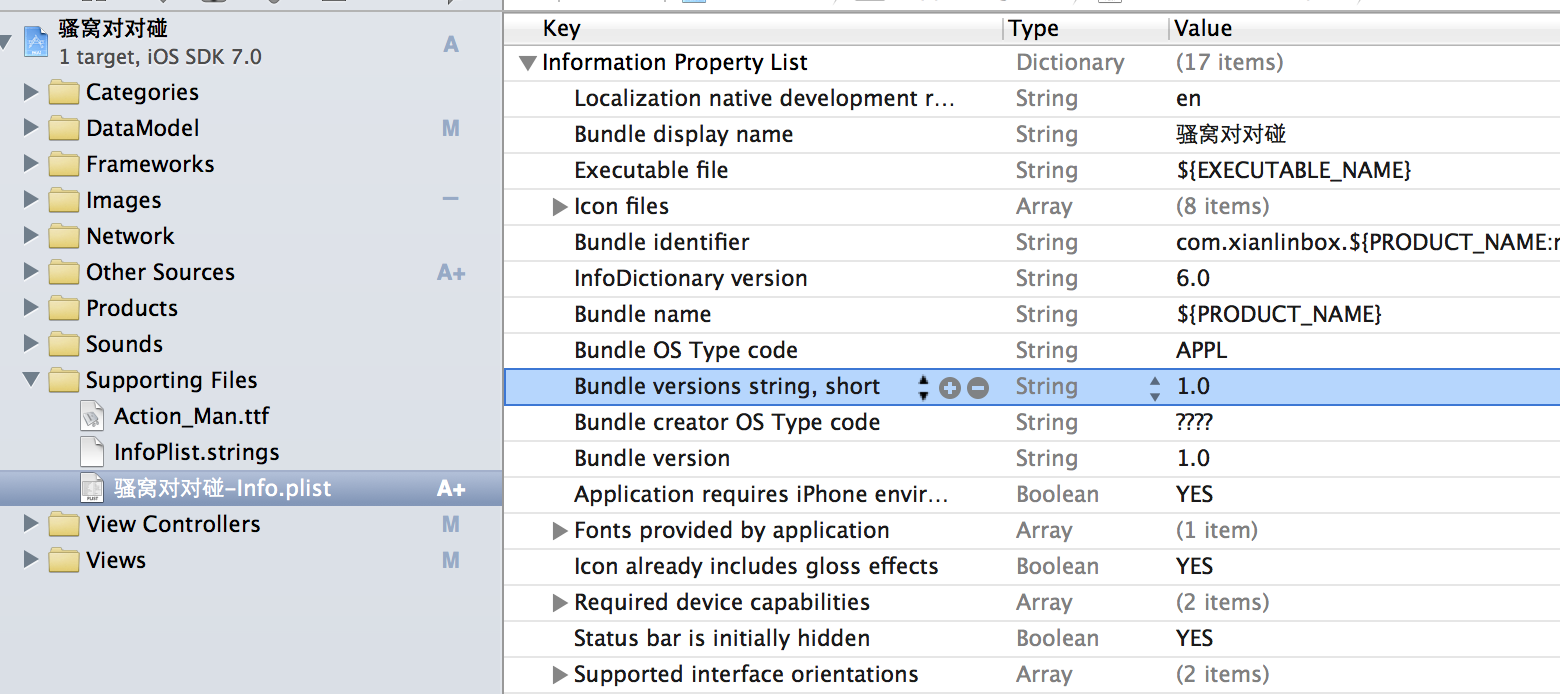Click the Views folder icon
Screen dimensions: 1560x694
tap(64, 561)
